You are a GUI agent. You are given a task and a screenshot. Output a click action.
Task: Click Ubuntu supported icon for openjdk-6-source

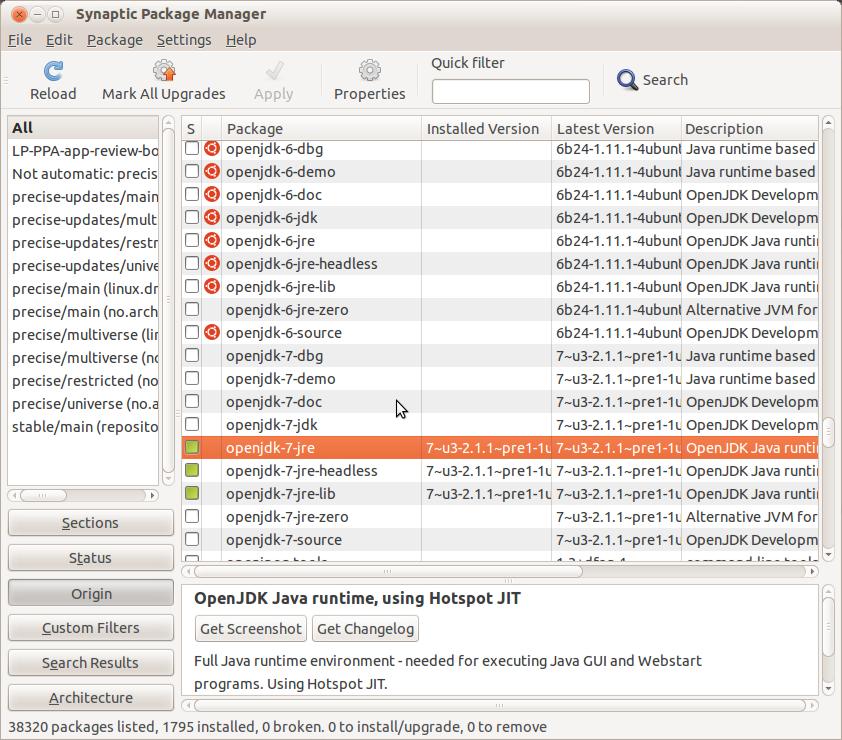point(212,333)
